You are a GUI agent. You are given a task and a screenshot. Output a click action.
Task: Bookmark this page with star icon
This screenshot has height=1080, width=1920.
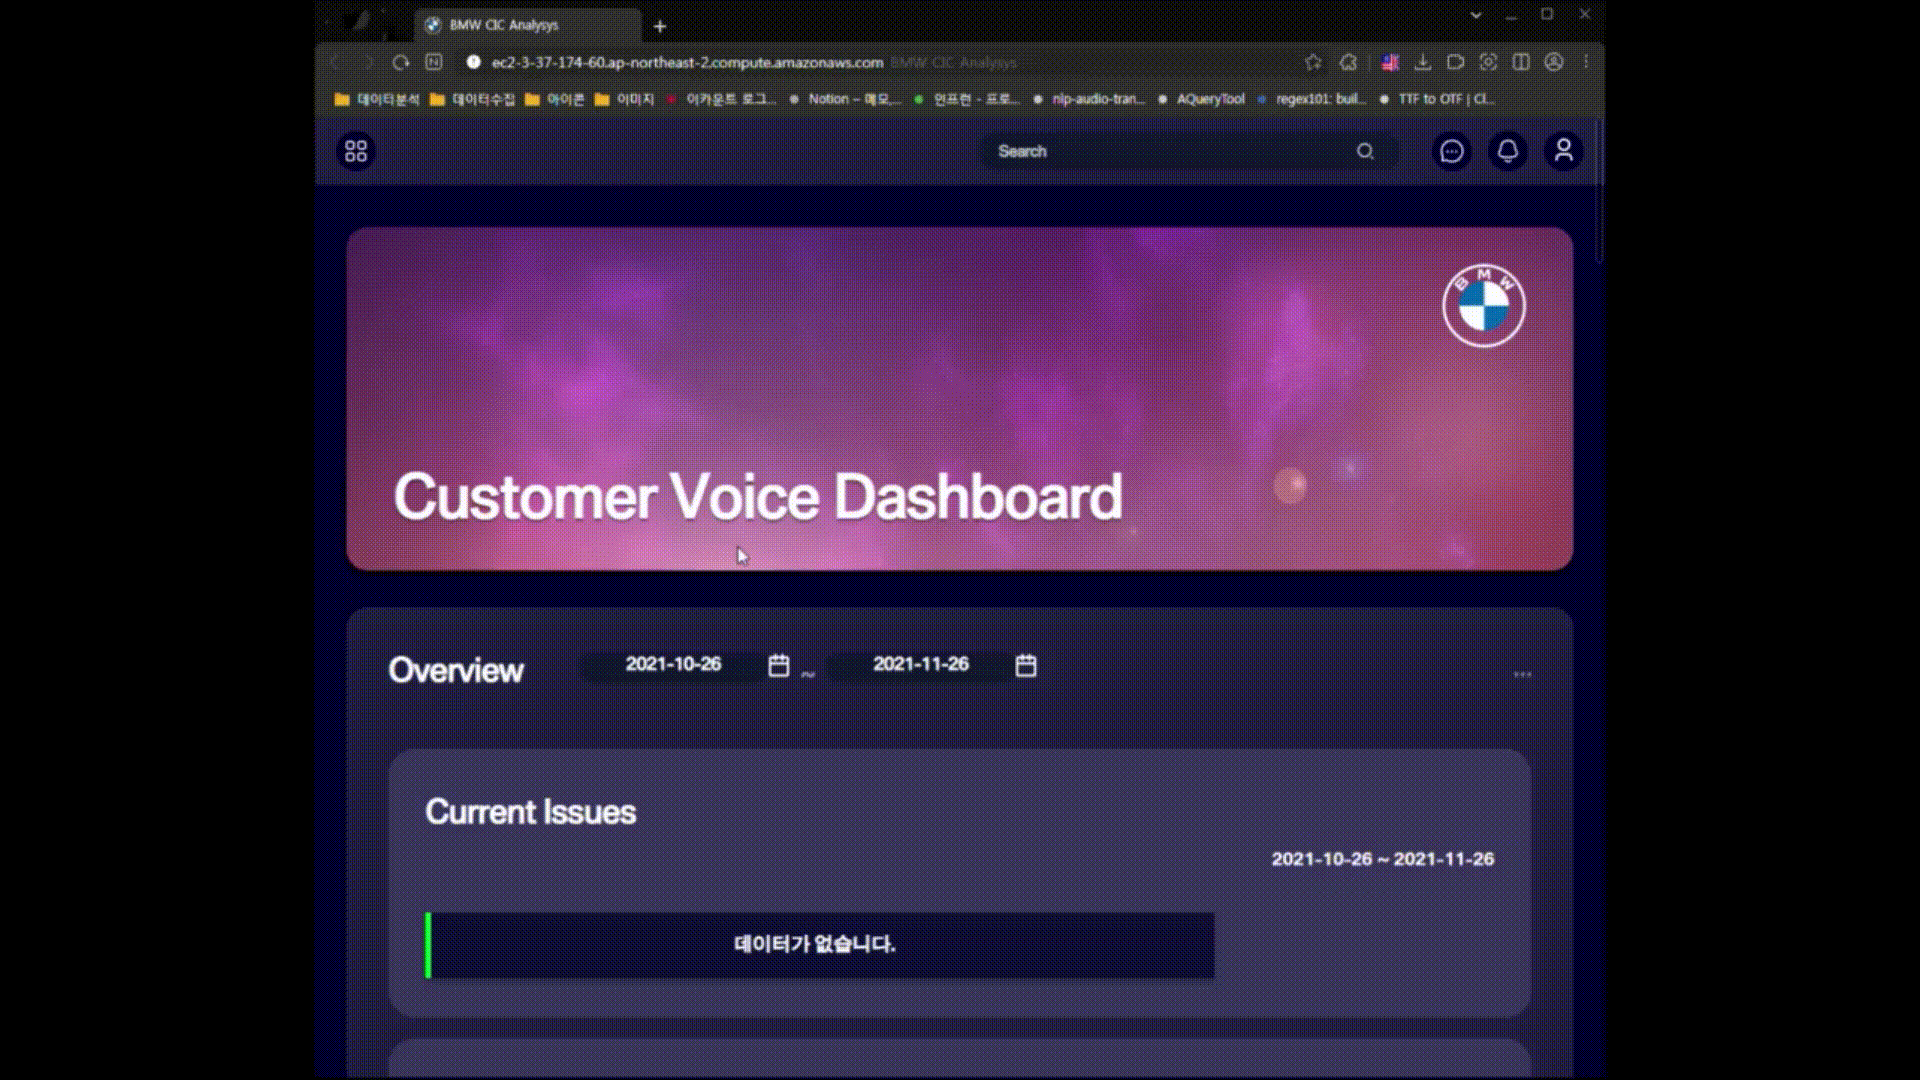pyautogui.click(x=1313, y=62)
